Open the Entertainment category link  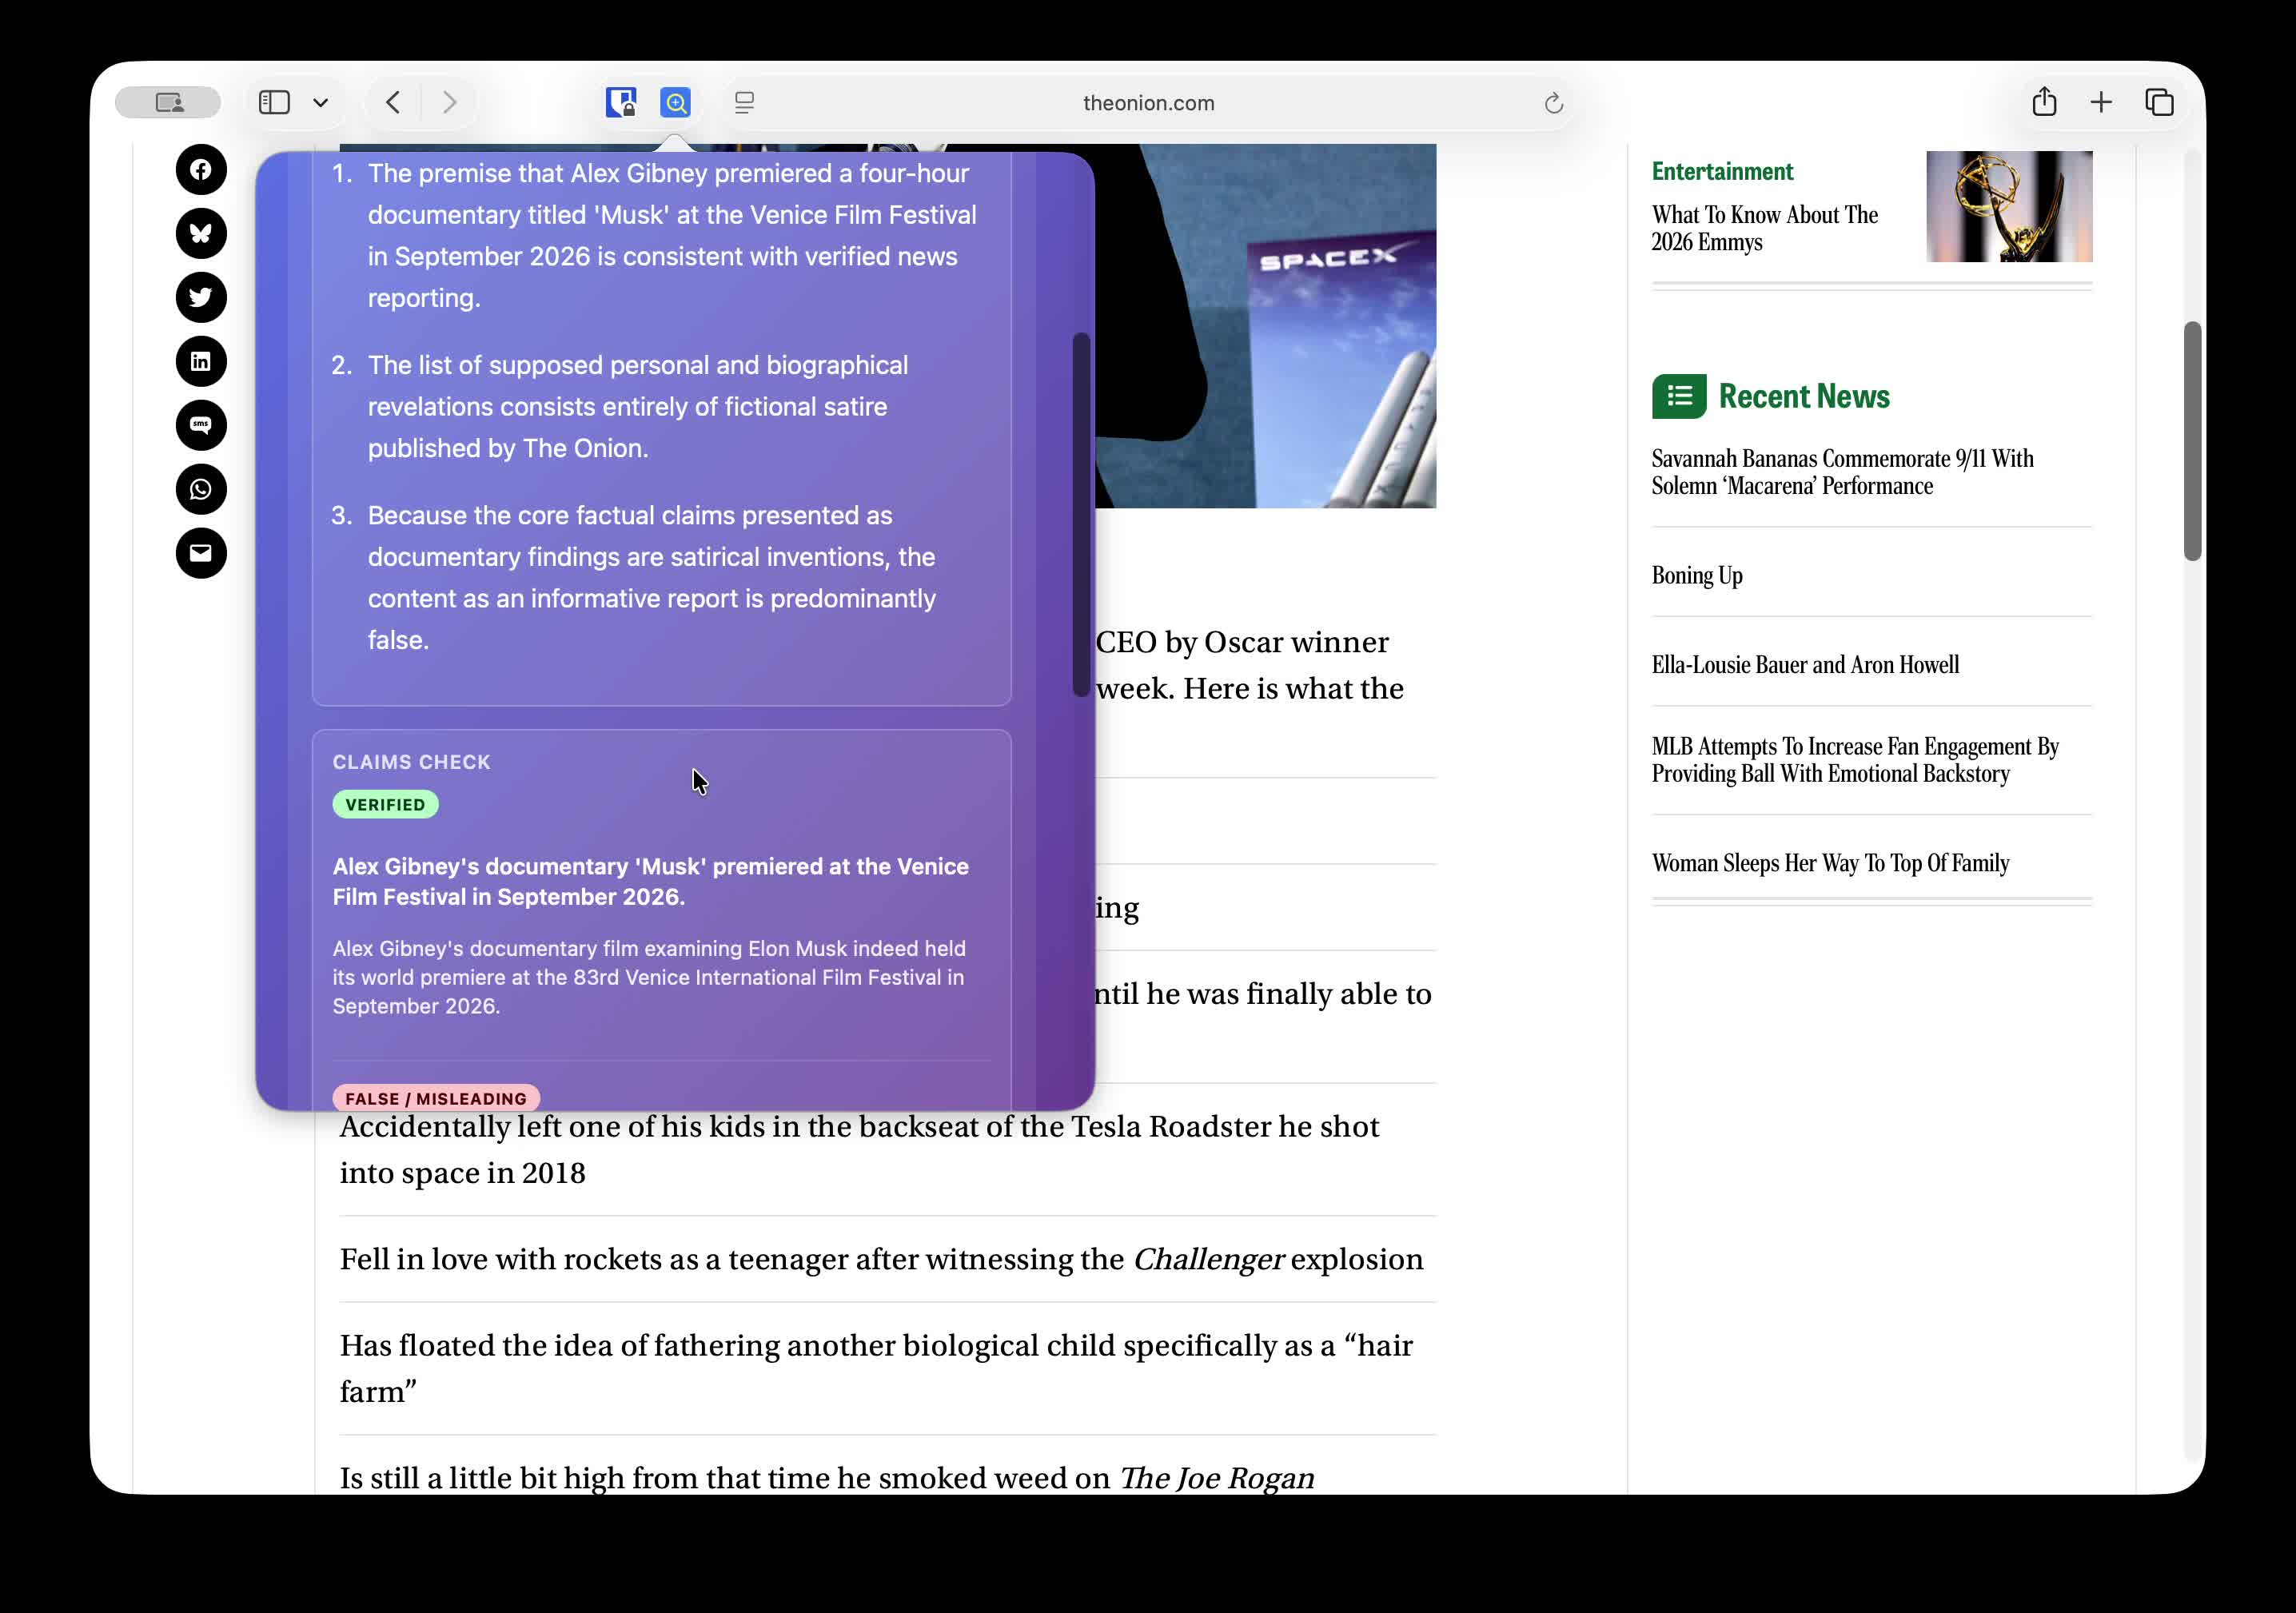1722,171
